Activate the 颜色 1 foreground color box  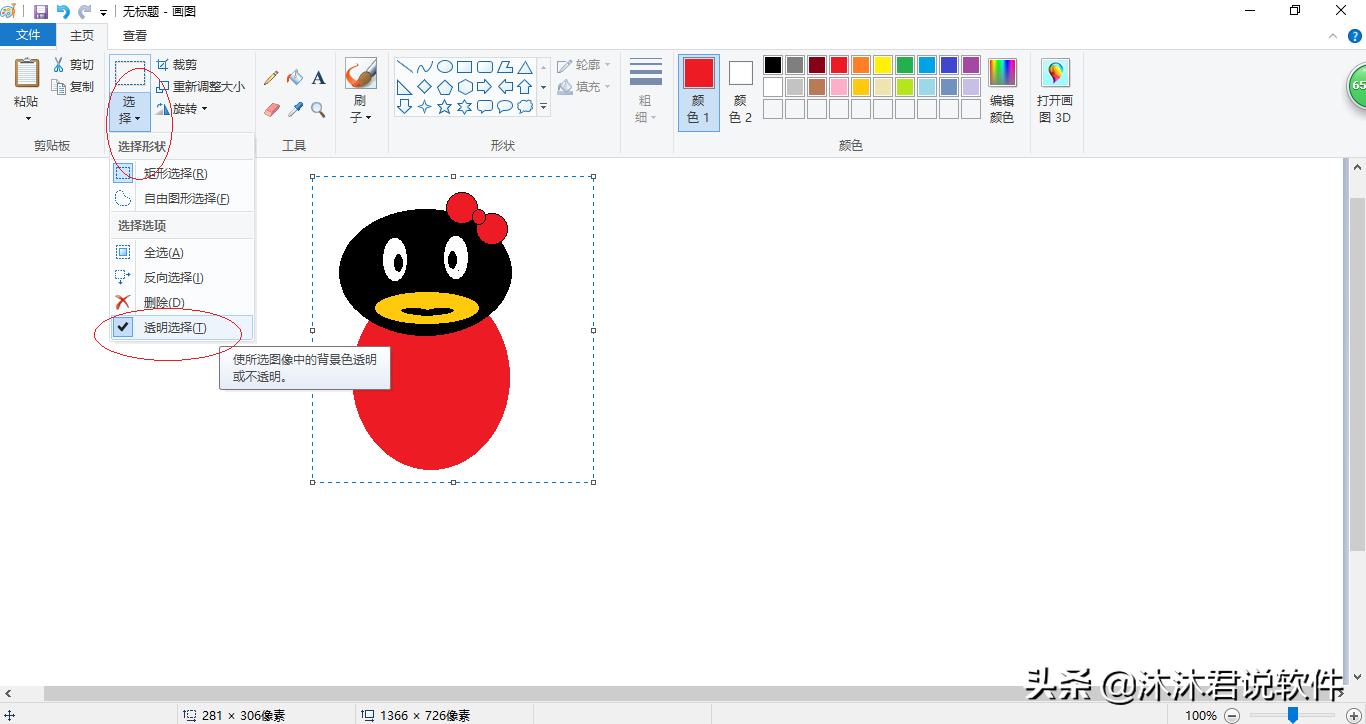click(699, 92)
